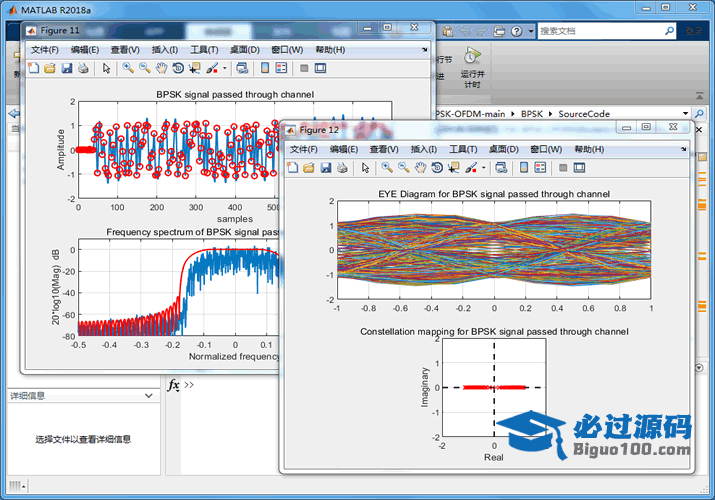The width and height of the screenshot is (715, 500).
Task: Insert Legend in Figure 11
Action: click(281, 68)
